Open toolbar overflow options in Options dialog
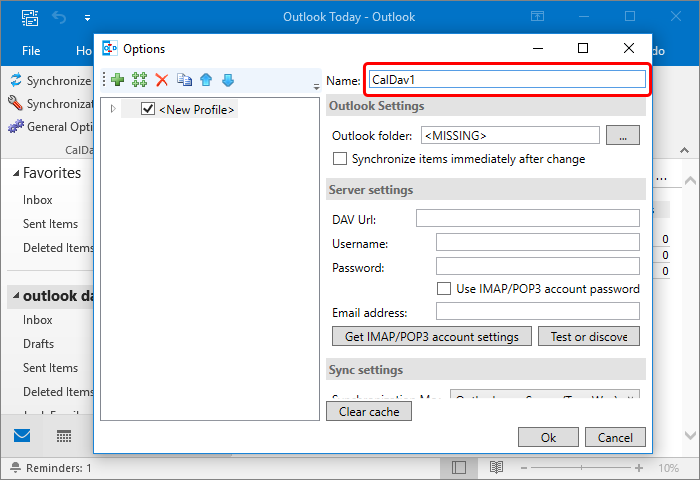This screenshot has width=700, height=480. pyautogui.click(x=316, y=86)
